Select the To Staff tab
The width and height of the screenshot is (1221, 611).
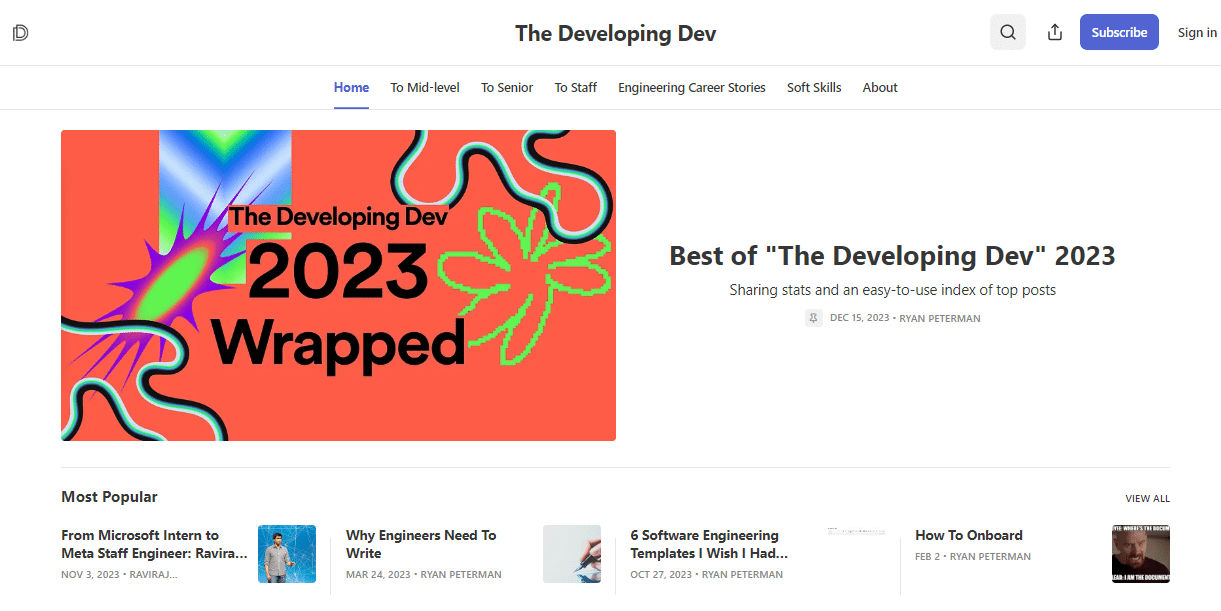click(x=575, y=87)
